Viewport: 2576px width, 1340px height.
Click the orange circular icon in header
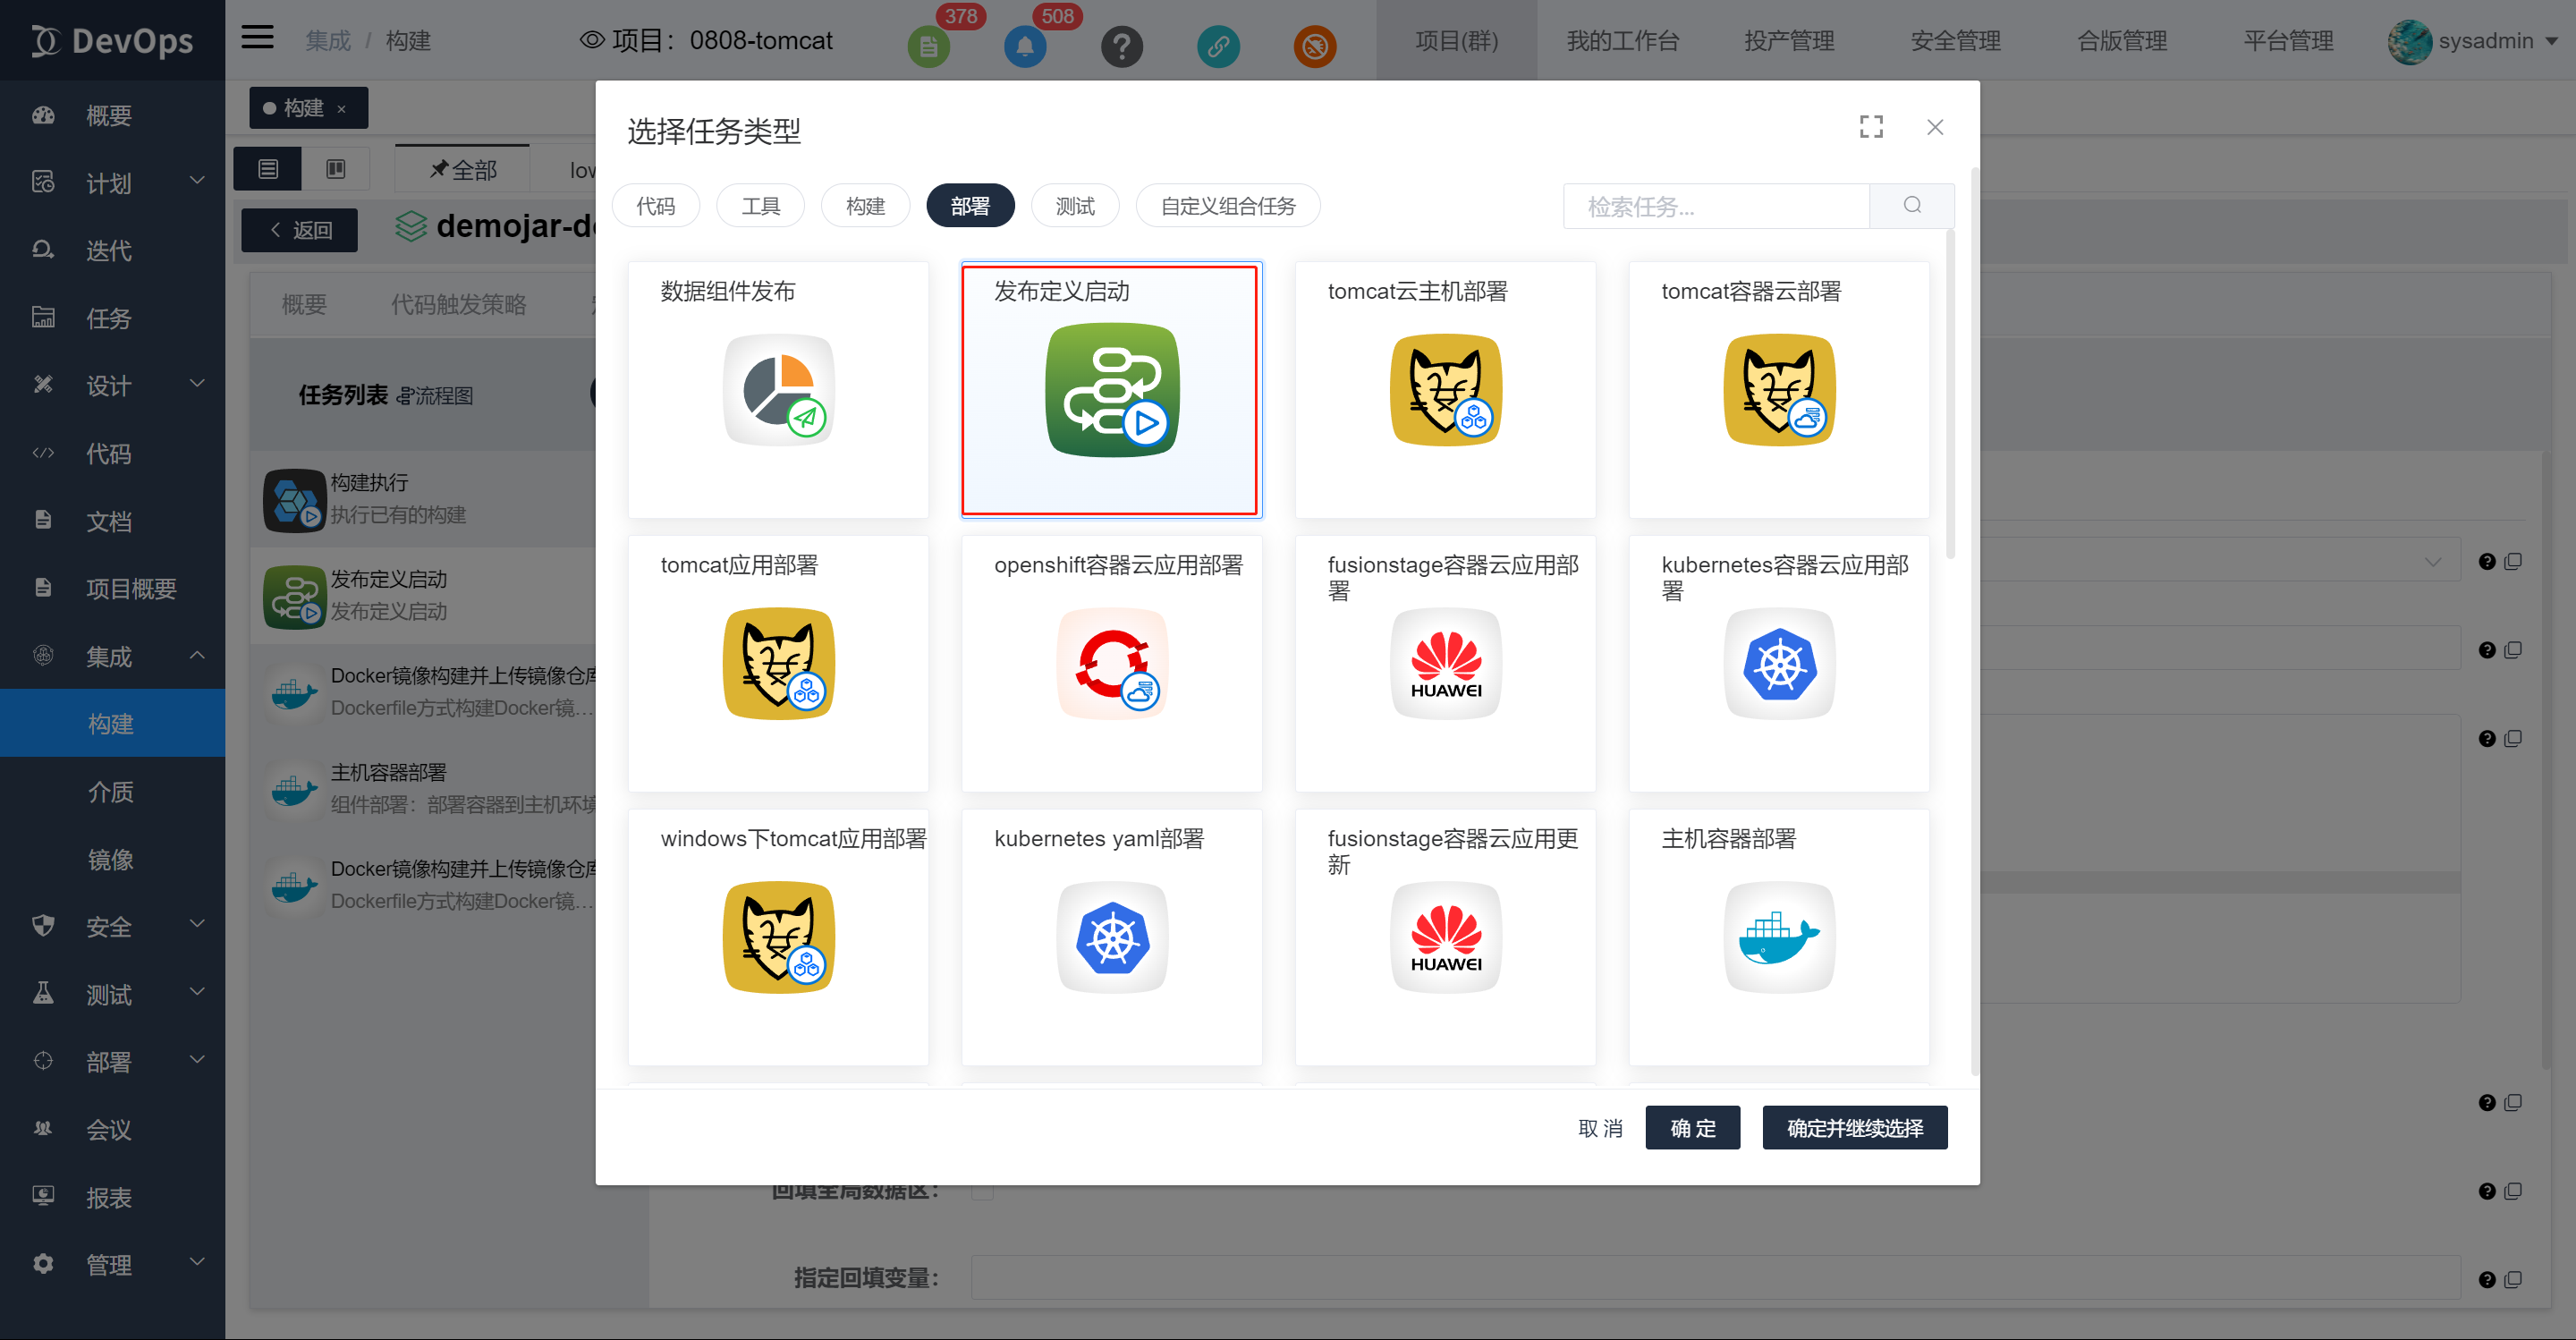coord(1315,46)
